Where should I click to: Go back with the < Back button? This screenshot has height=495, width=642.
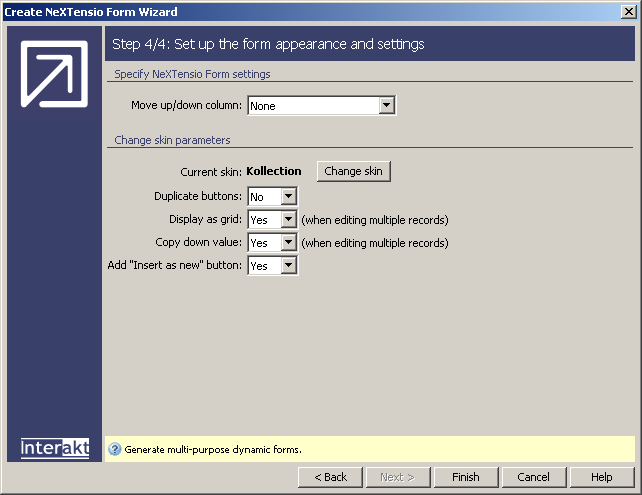[330, 477]
